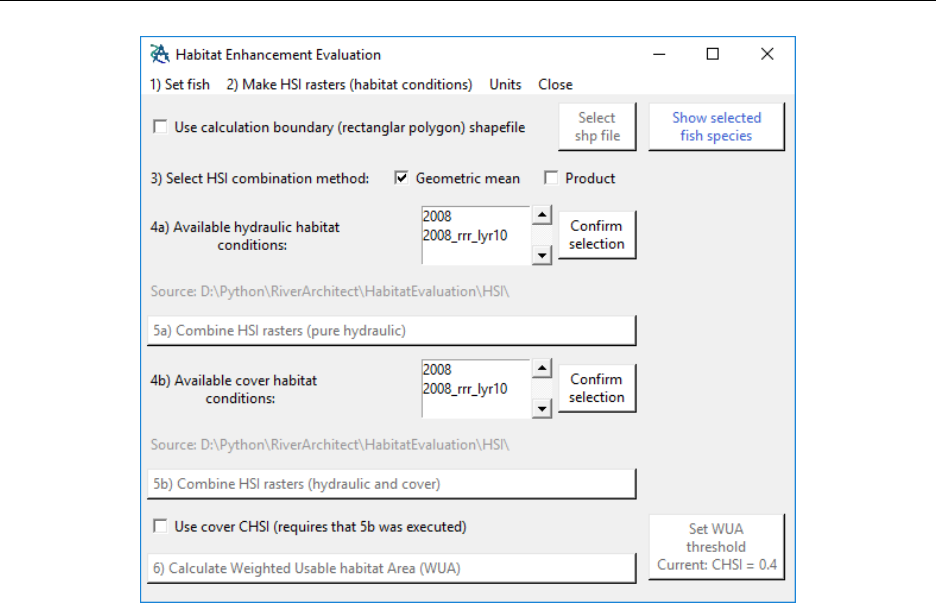Click 'Show selected fish species' button
This screenshot has width=936, height=603.
point(716,127)
